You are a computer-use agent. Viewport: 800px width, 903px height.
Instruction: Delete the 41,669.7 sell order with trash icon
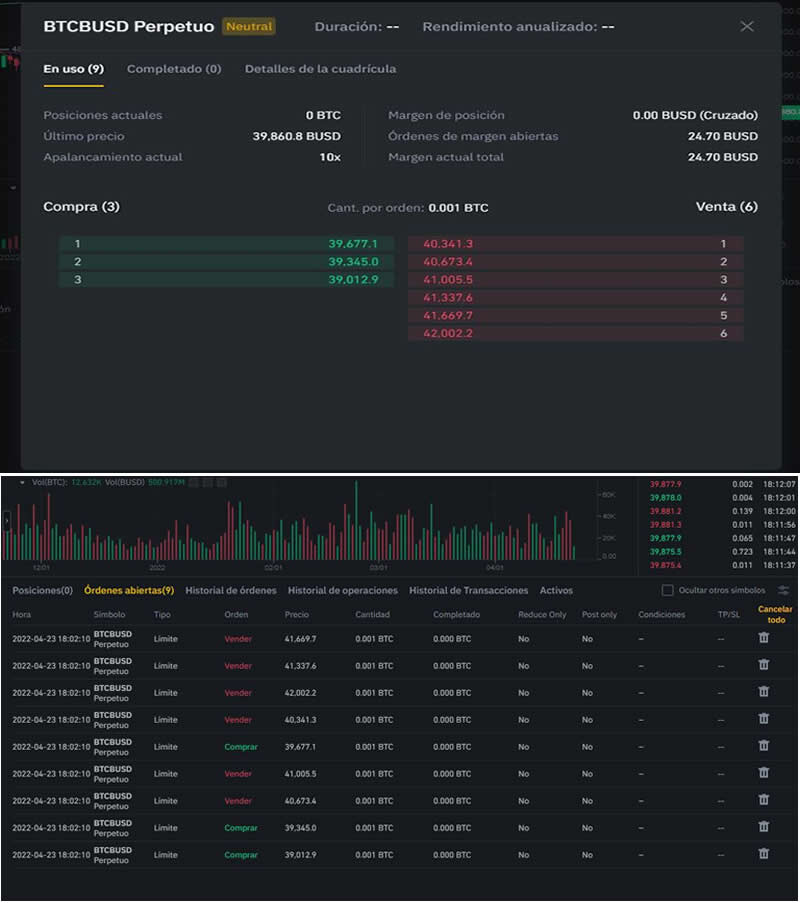tap(764, 638)
